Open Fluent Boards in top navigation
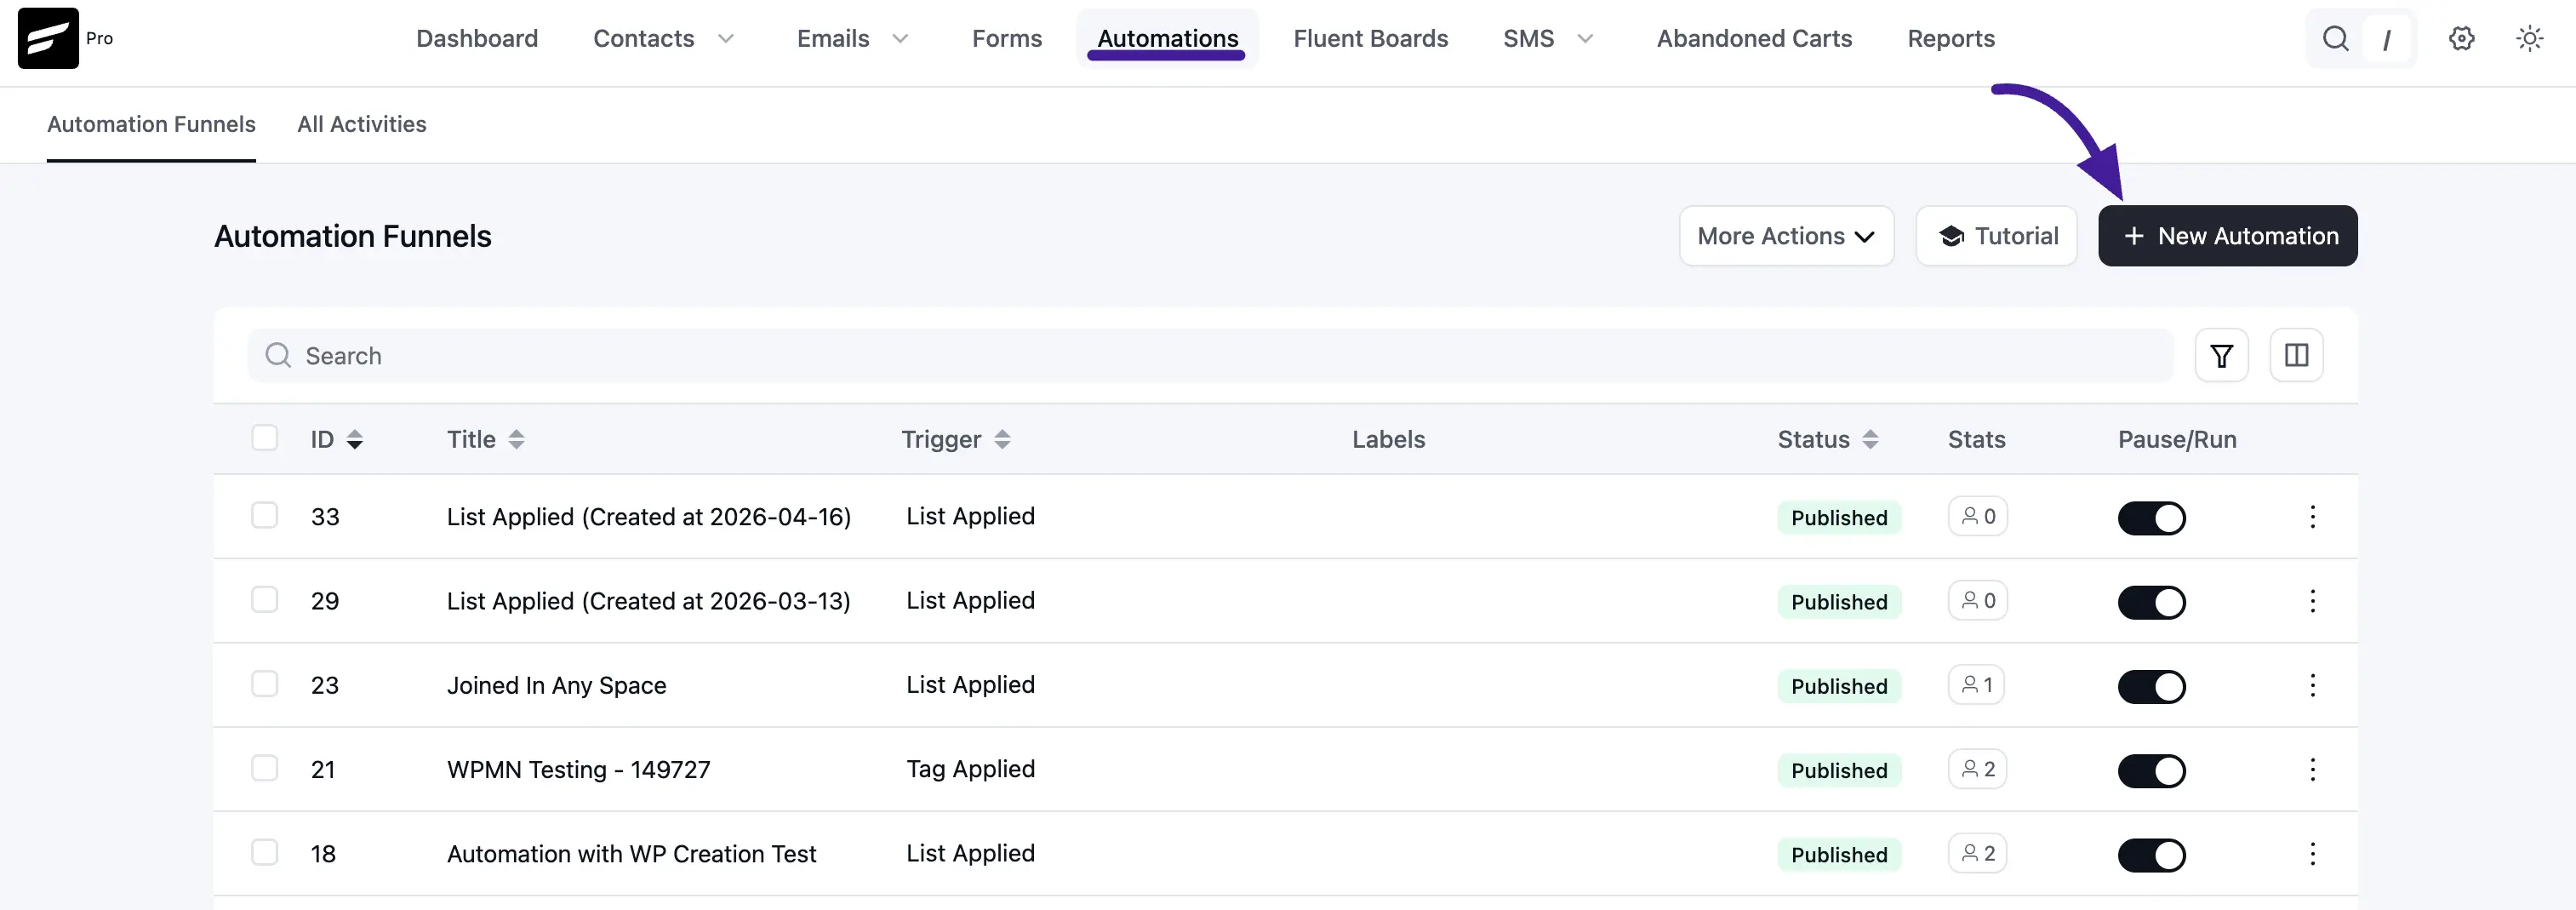 point(1370,39)
